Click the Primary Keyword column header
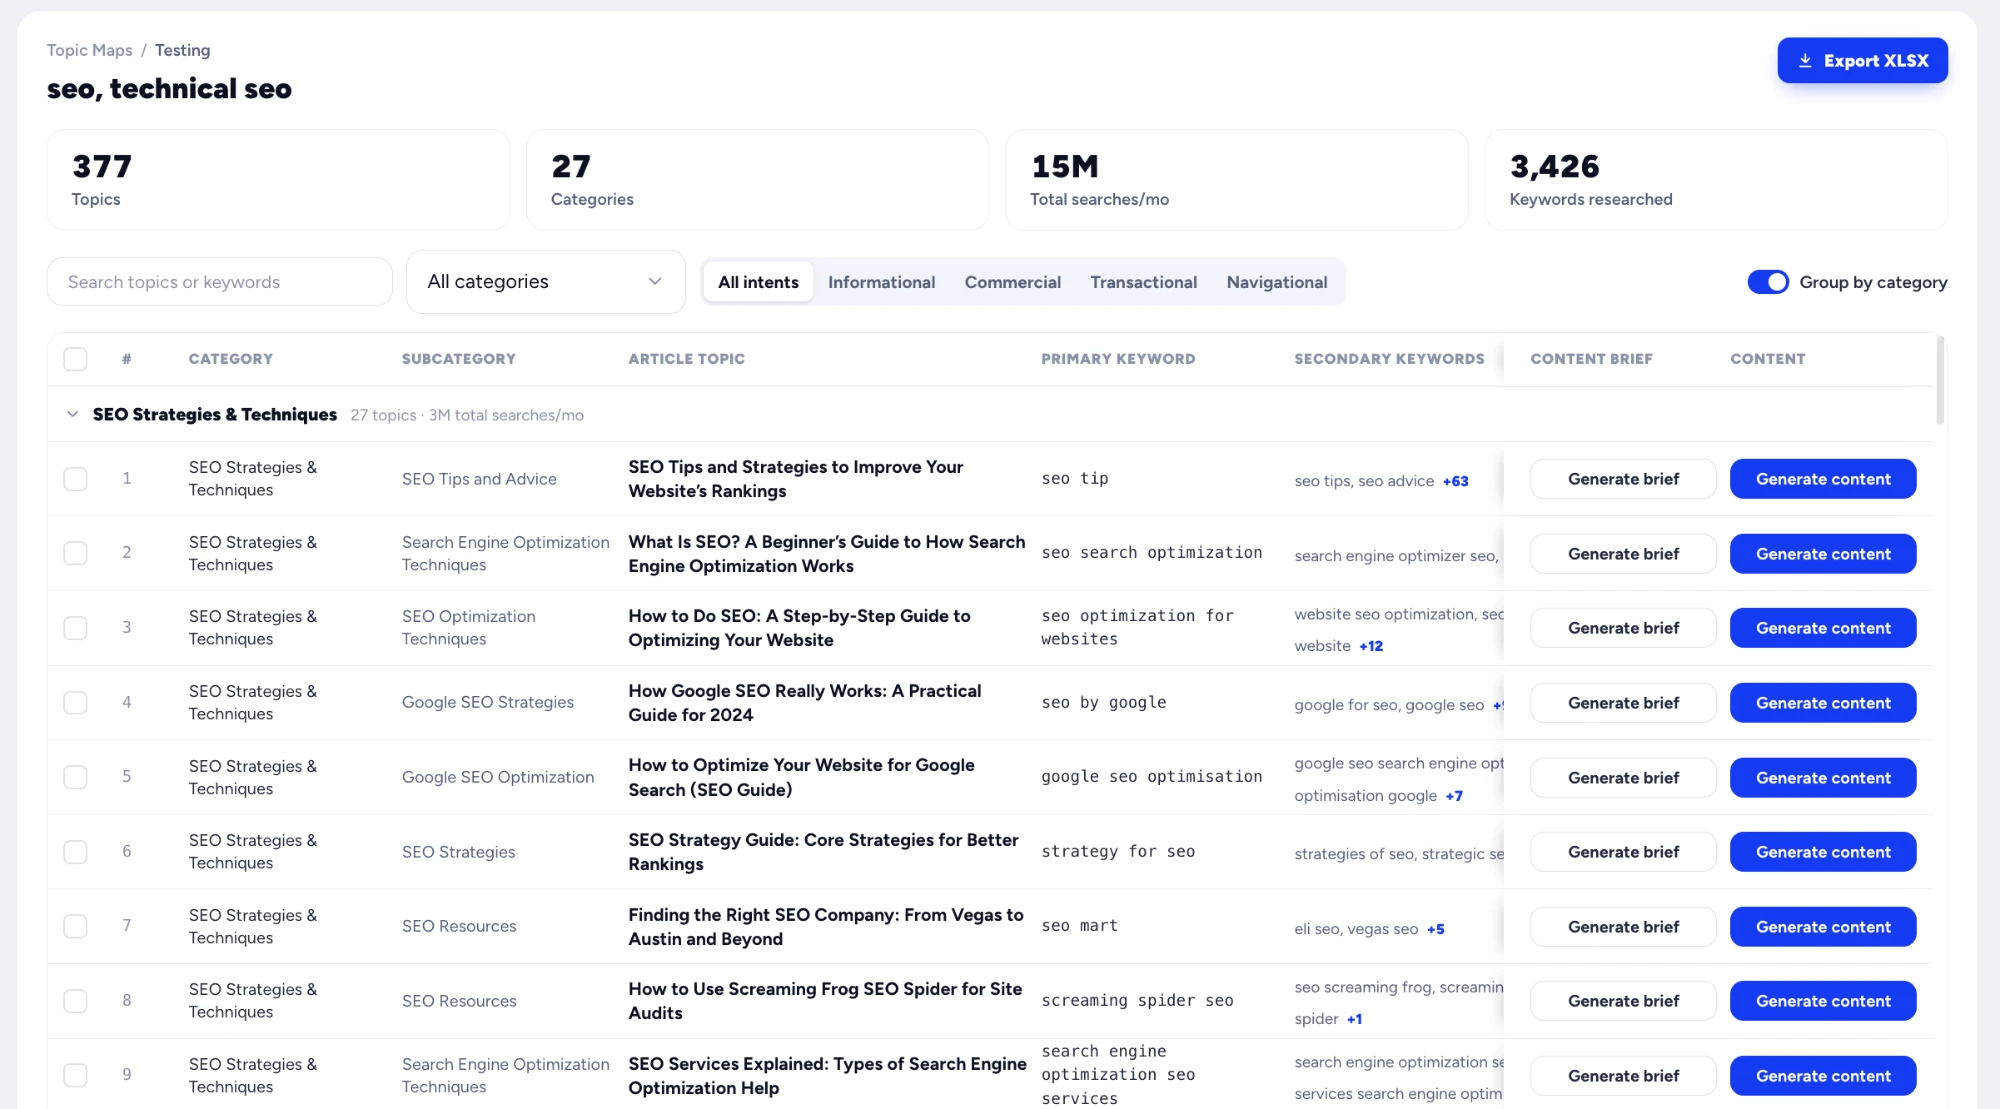 [x=1118, y=359]
